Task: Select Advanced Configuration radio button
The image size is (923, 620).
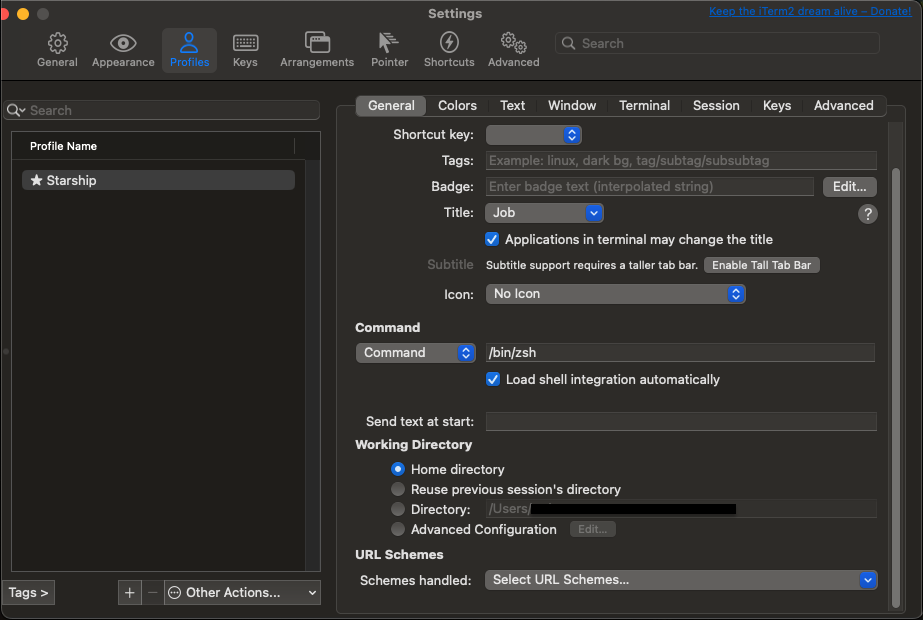Action: point(398,529)
